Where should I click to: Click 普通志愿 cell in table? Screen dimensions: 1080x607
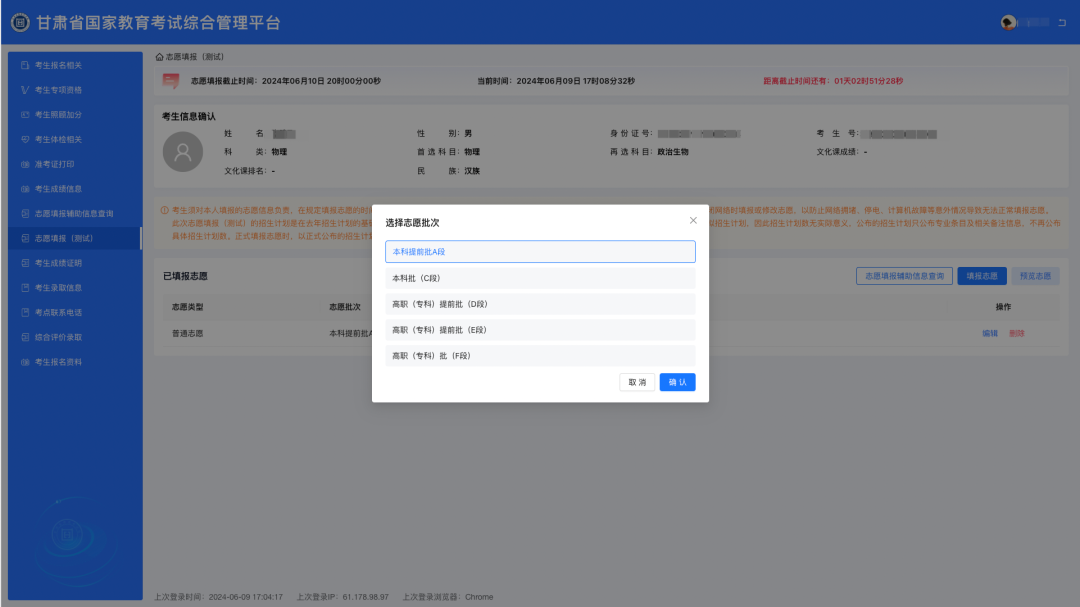187,333
